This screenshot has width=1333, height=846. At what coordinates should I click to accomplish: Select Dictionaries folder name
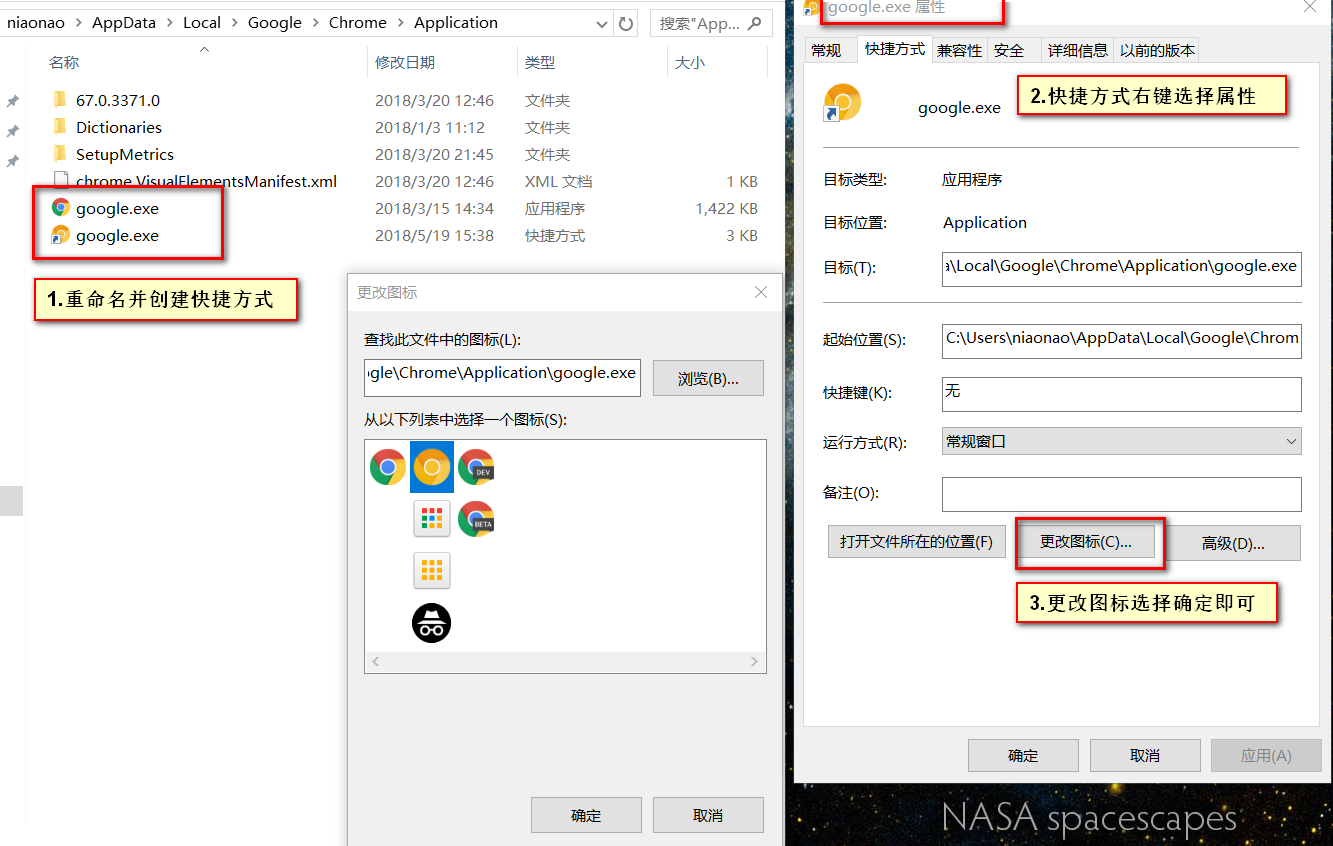coord(119,127)
